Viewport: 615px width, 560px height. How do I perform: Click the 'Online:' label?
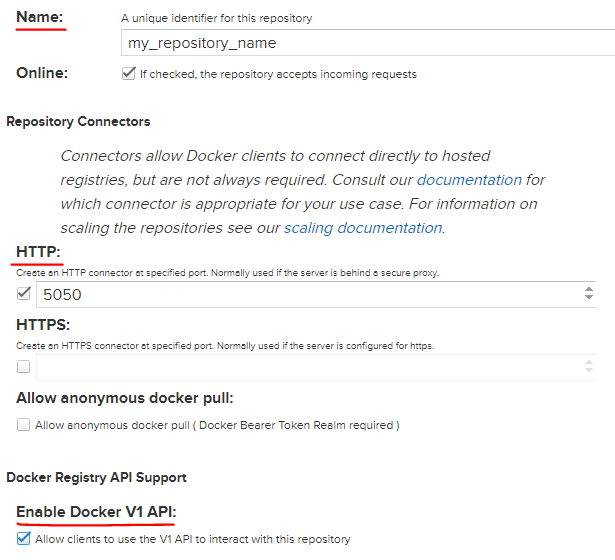point(42,73)
